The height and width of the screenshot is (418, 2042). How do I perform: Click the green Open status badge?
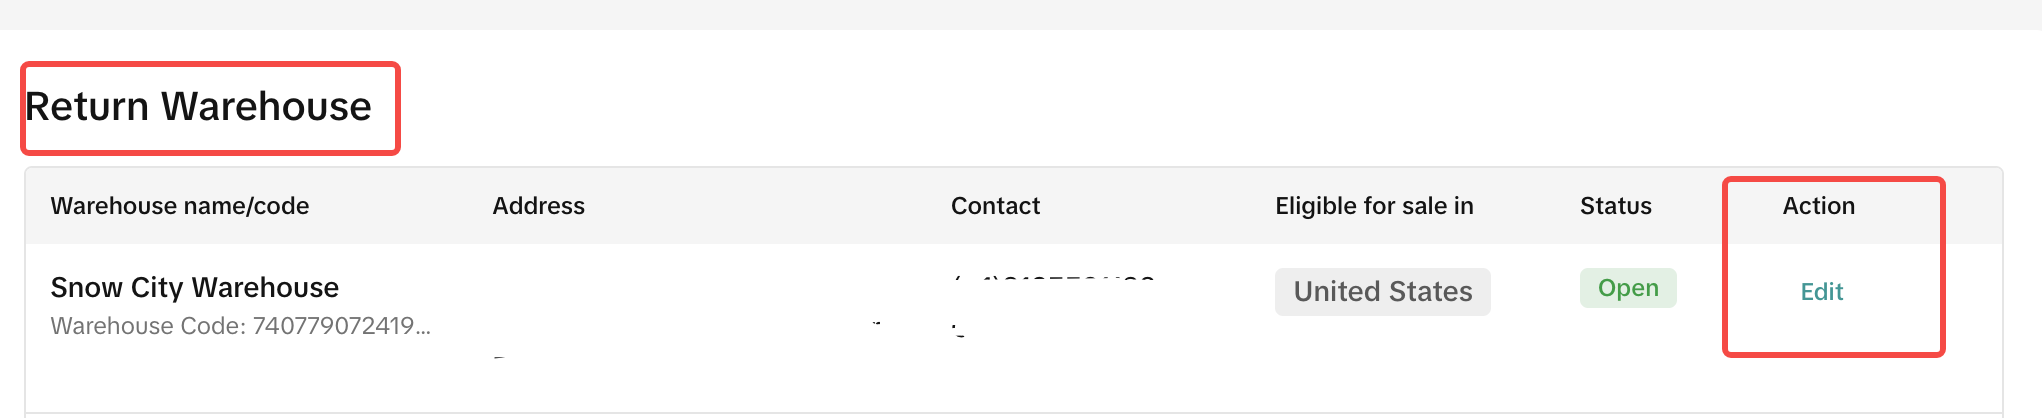[x=1627, y=288]
